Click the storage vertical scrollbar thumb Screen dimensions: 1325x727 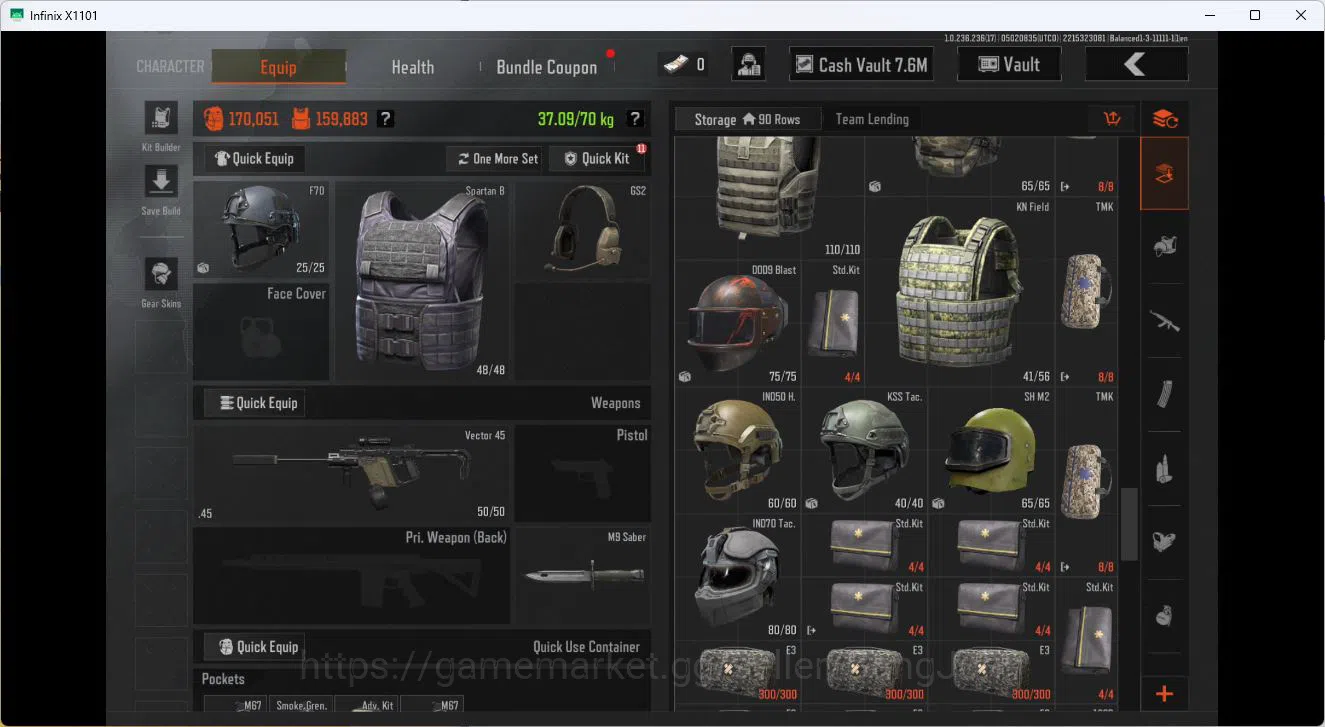tap(1129, 524)
